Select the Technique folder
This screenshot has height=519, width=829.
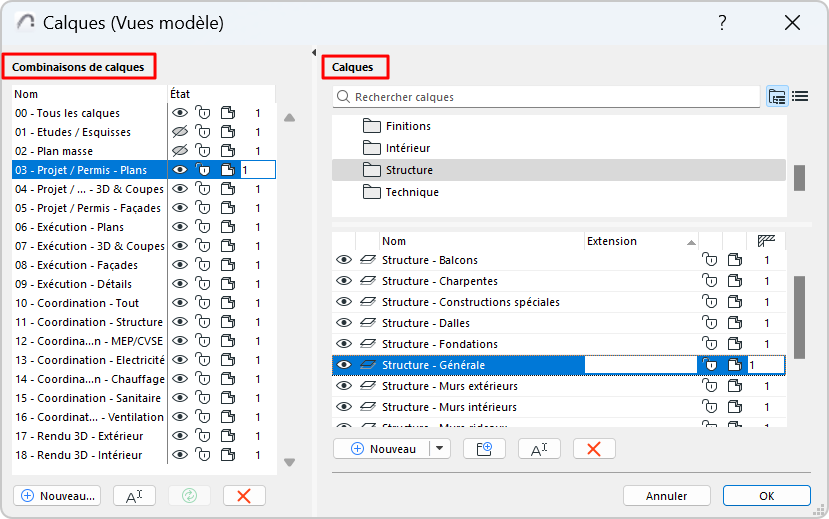(x=412, y=192)
